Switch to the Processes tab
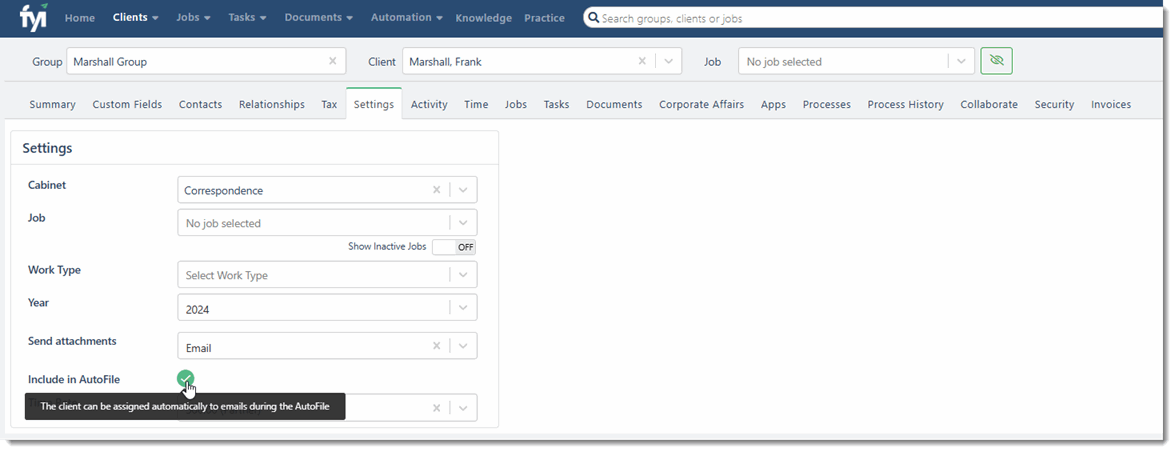 [x=827, y=104]
